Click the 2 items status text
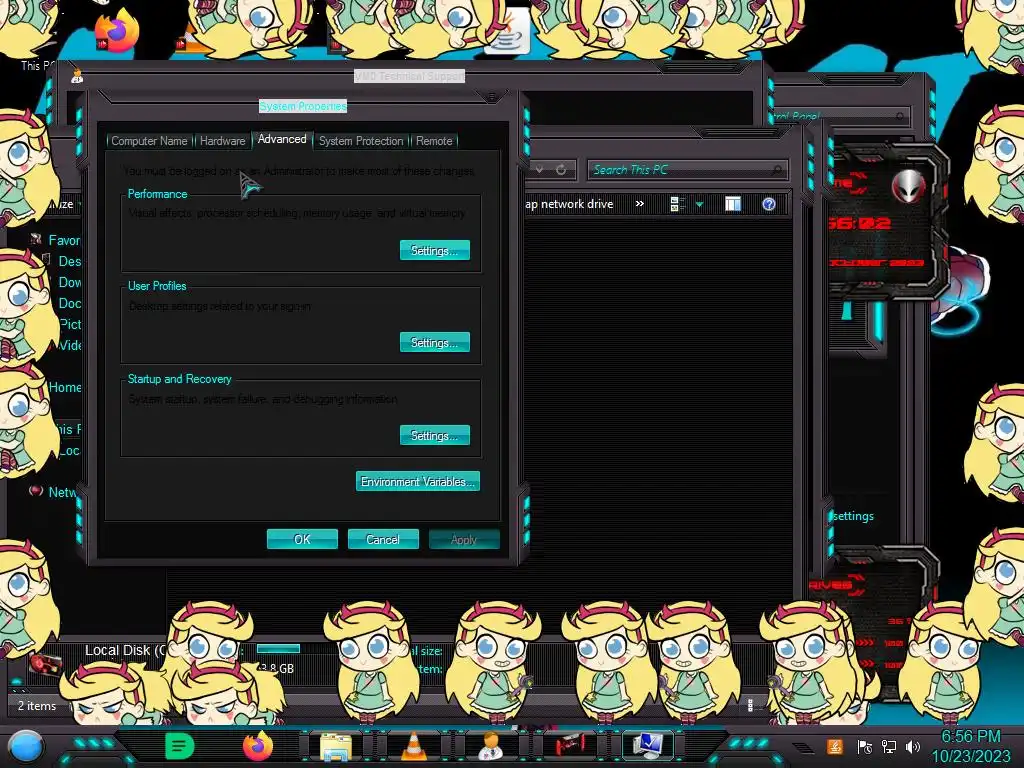Viewport: 1024px width, 768px height. pos(37,706)
